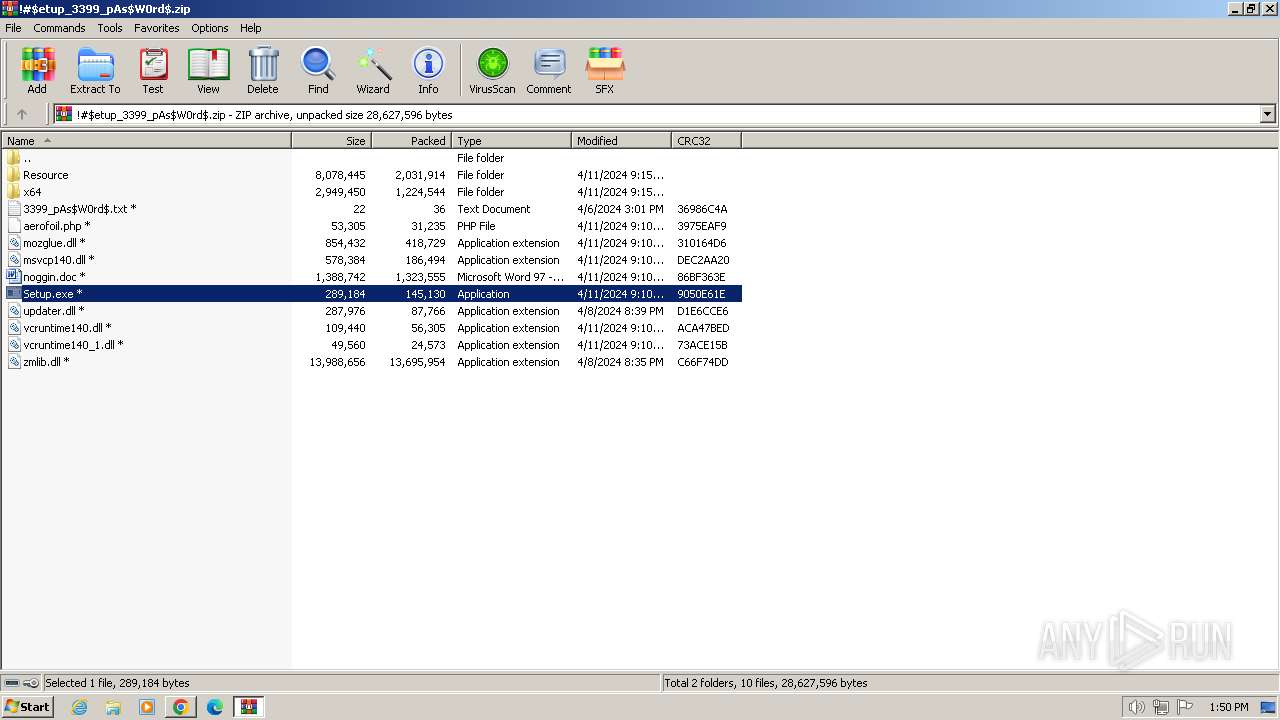Expand the archive path dropdown
Screen dimensions: 1280x720
[1268, 114]
